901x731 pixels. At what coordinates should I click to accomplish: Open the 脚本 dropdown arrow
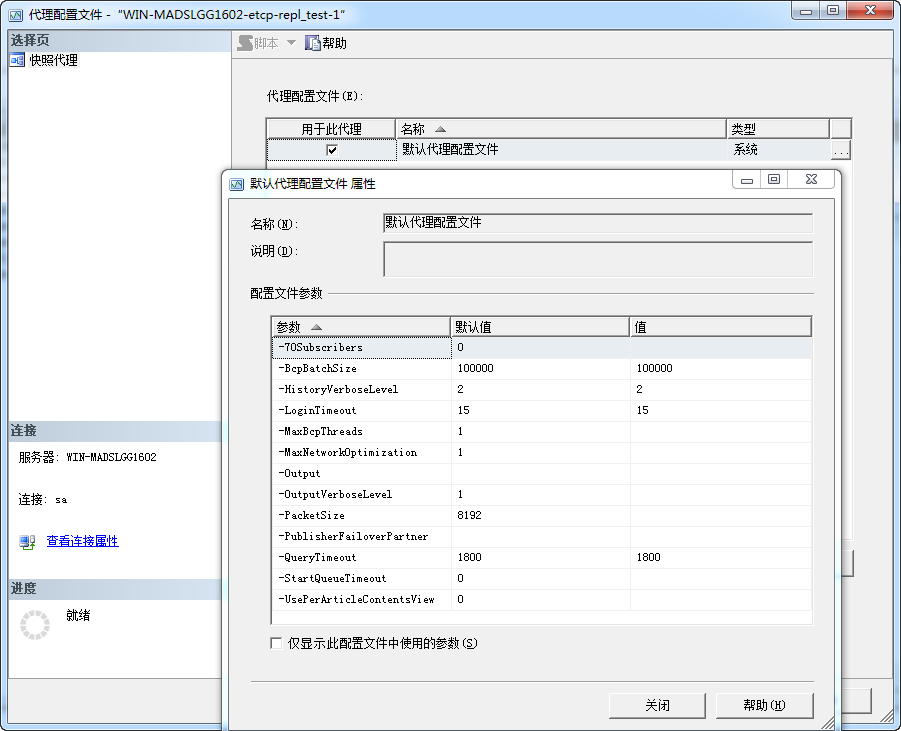(x=291, y=43)
